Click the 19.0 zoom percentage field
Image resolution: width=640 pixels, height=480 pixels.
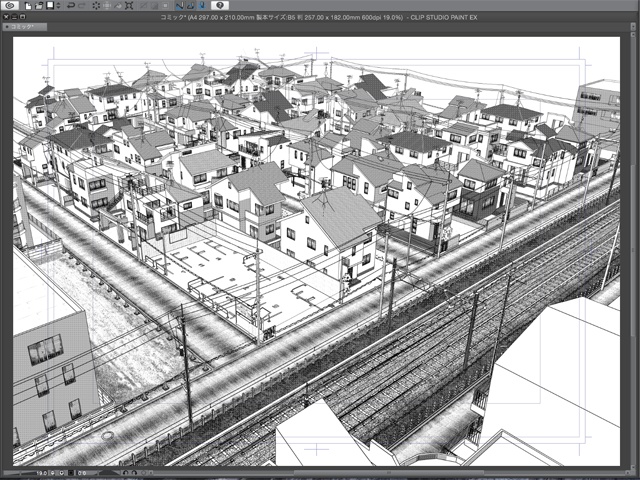click(x=42, y=473)
